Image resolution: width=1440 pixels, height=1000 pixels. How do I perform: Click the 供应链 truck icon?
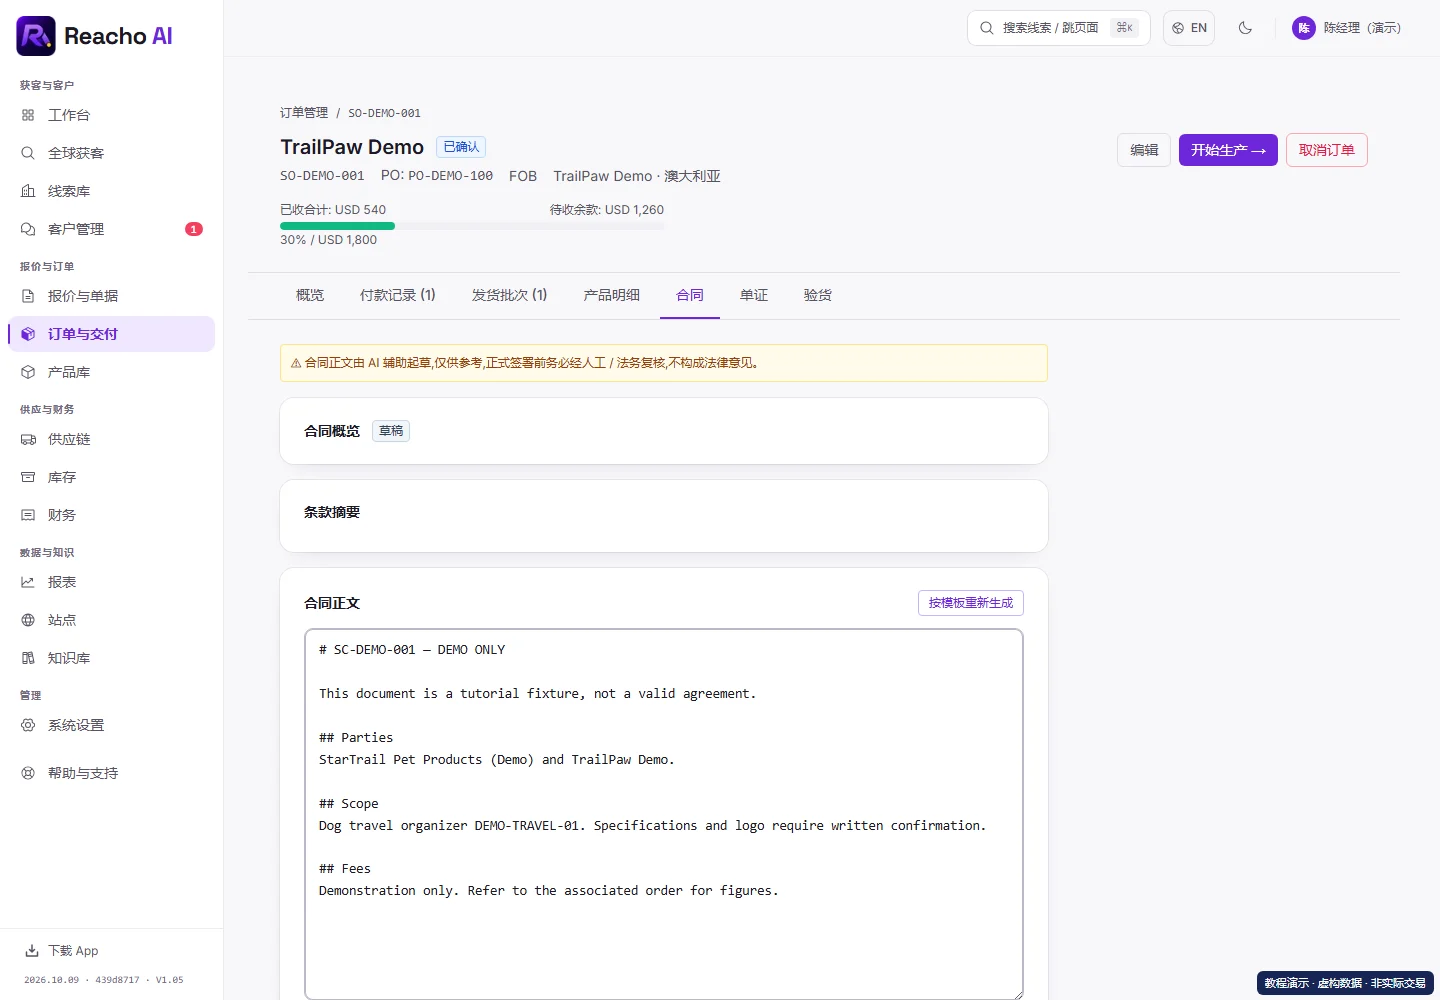click(x=28, y=439)
